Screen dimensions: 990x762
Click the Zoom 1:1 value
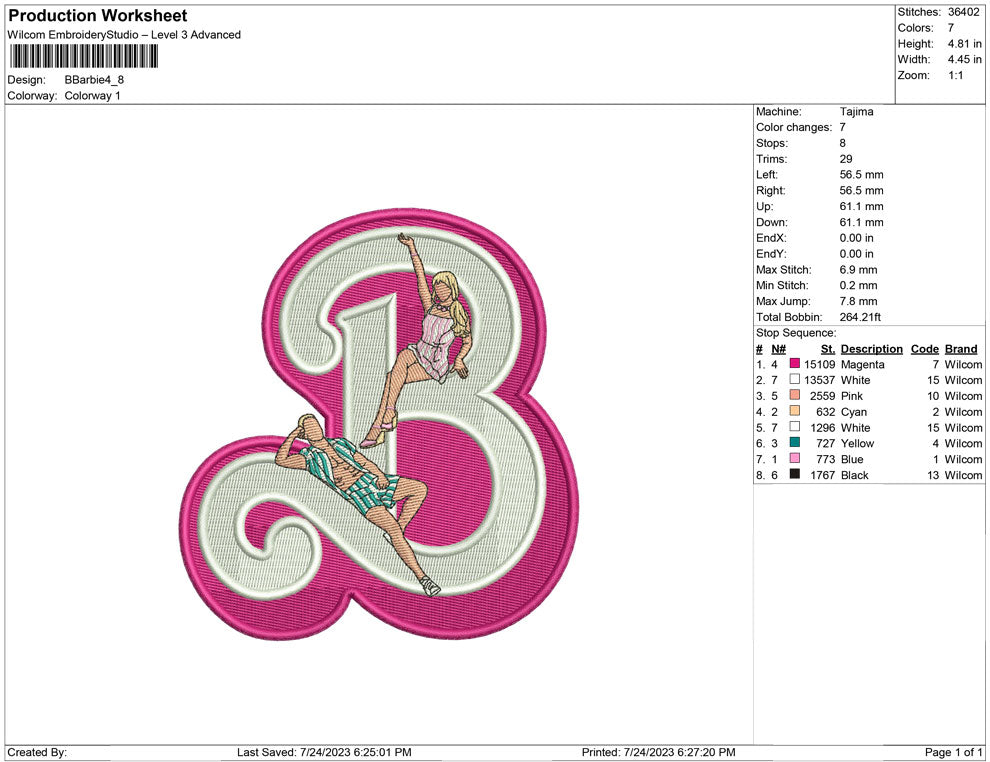[x=955, y=76]
